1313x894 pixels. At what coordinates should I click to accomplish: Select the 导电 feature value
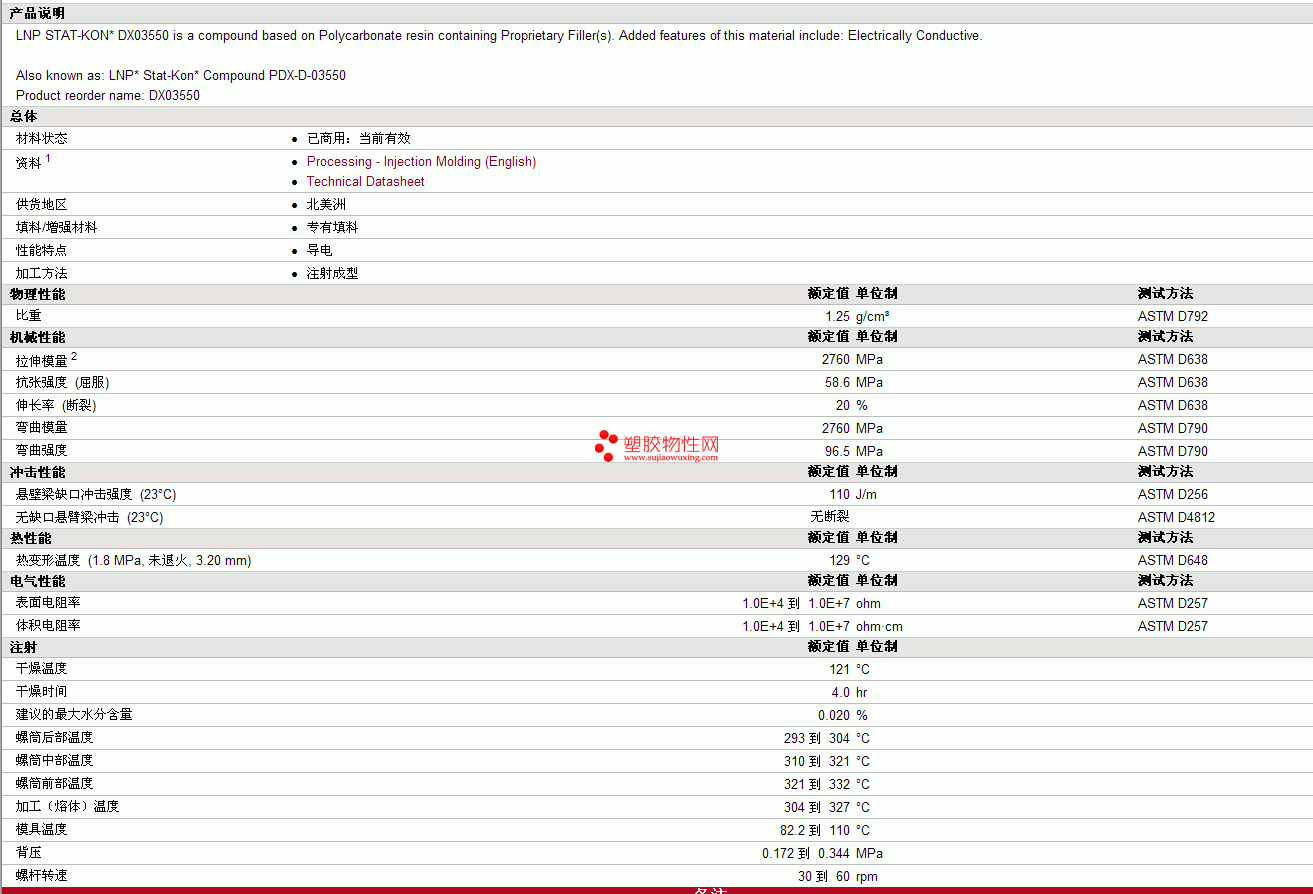tap(319, 250)
